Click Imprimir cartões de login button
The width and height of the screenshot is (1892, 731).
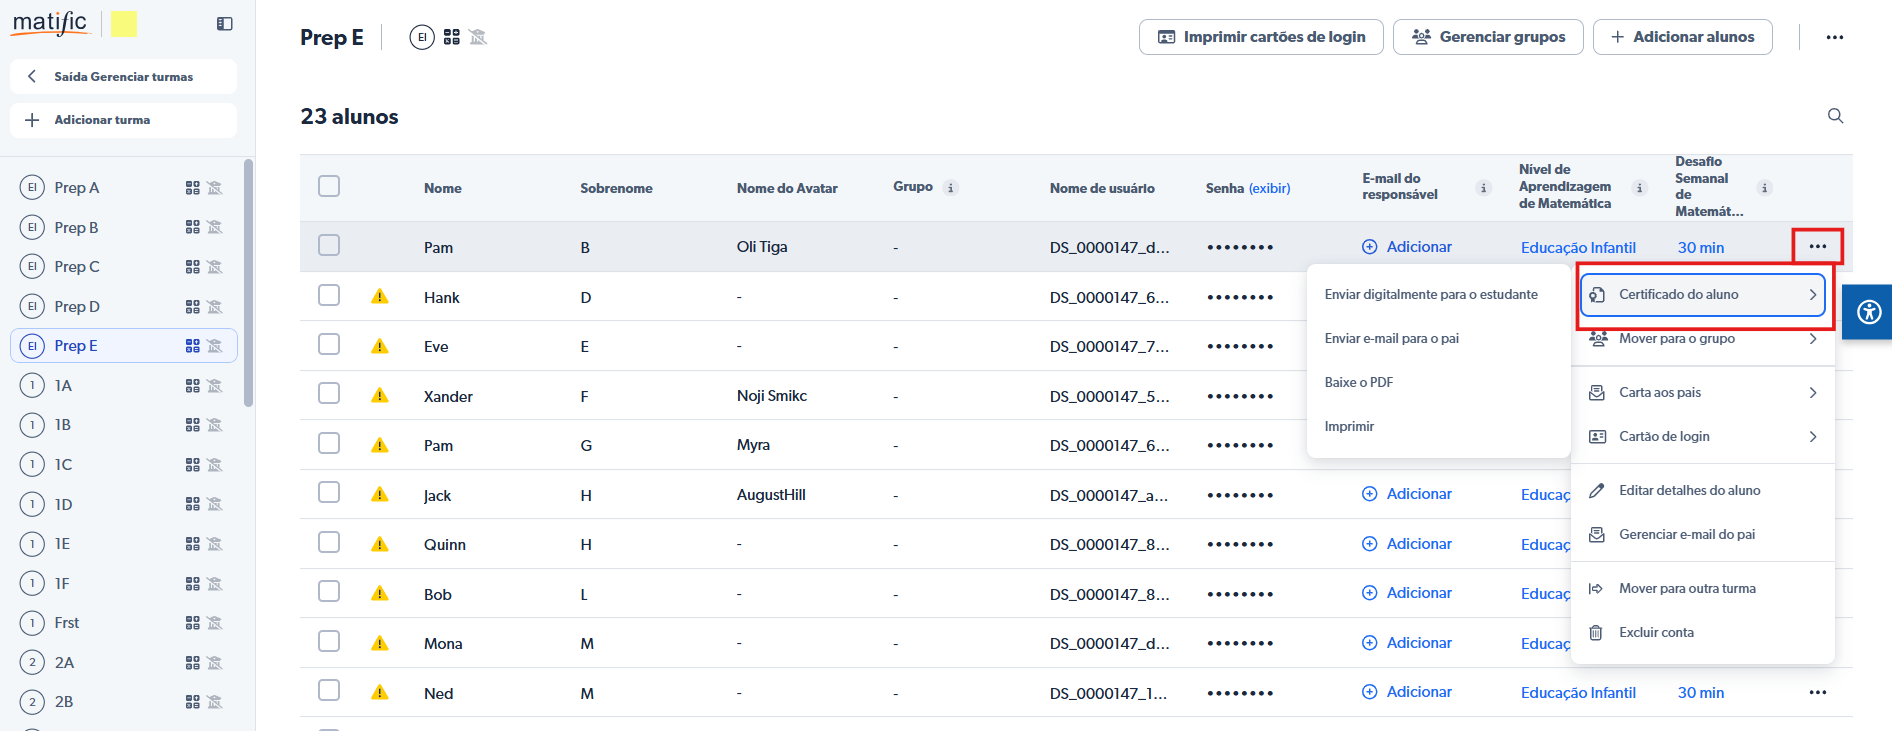point(1261,37)
